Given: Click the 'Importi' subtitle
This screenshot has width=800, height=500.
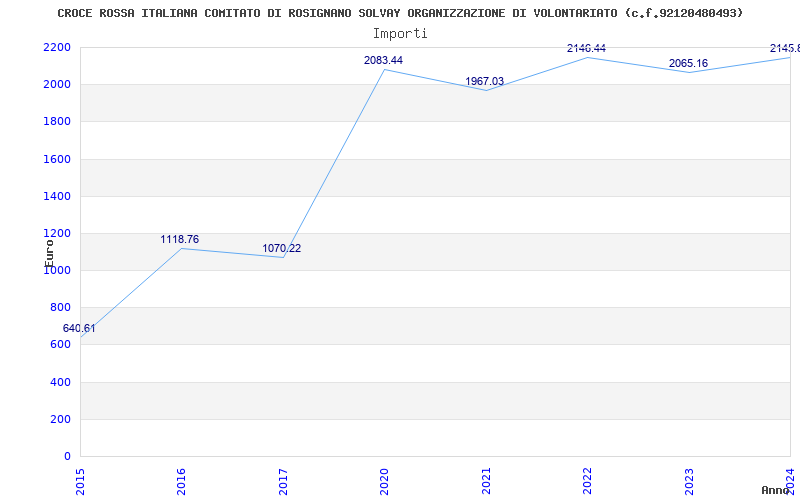Looking at the screenshot, I should (400, 34).
